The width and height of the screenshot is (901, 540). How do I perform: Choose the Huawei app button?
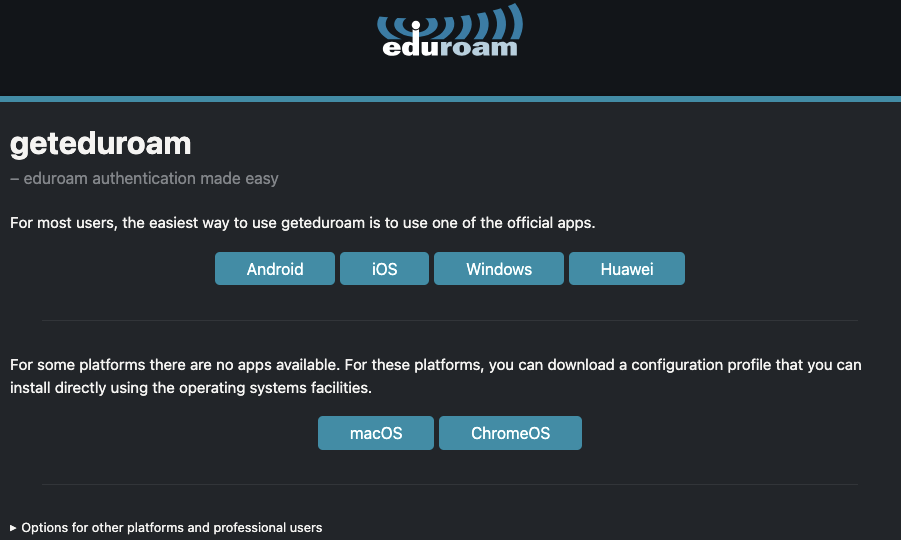coord(627,268)
